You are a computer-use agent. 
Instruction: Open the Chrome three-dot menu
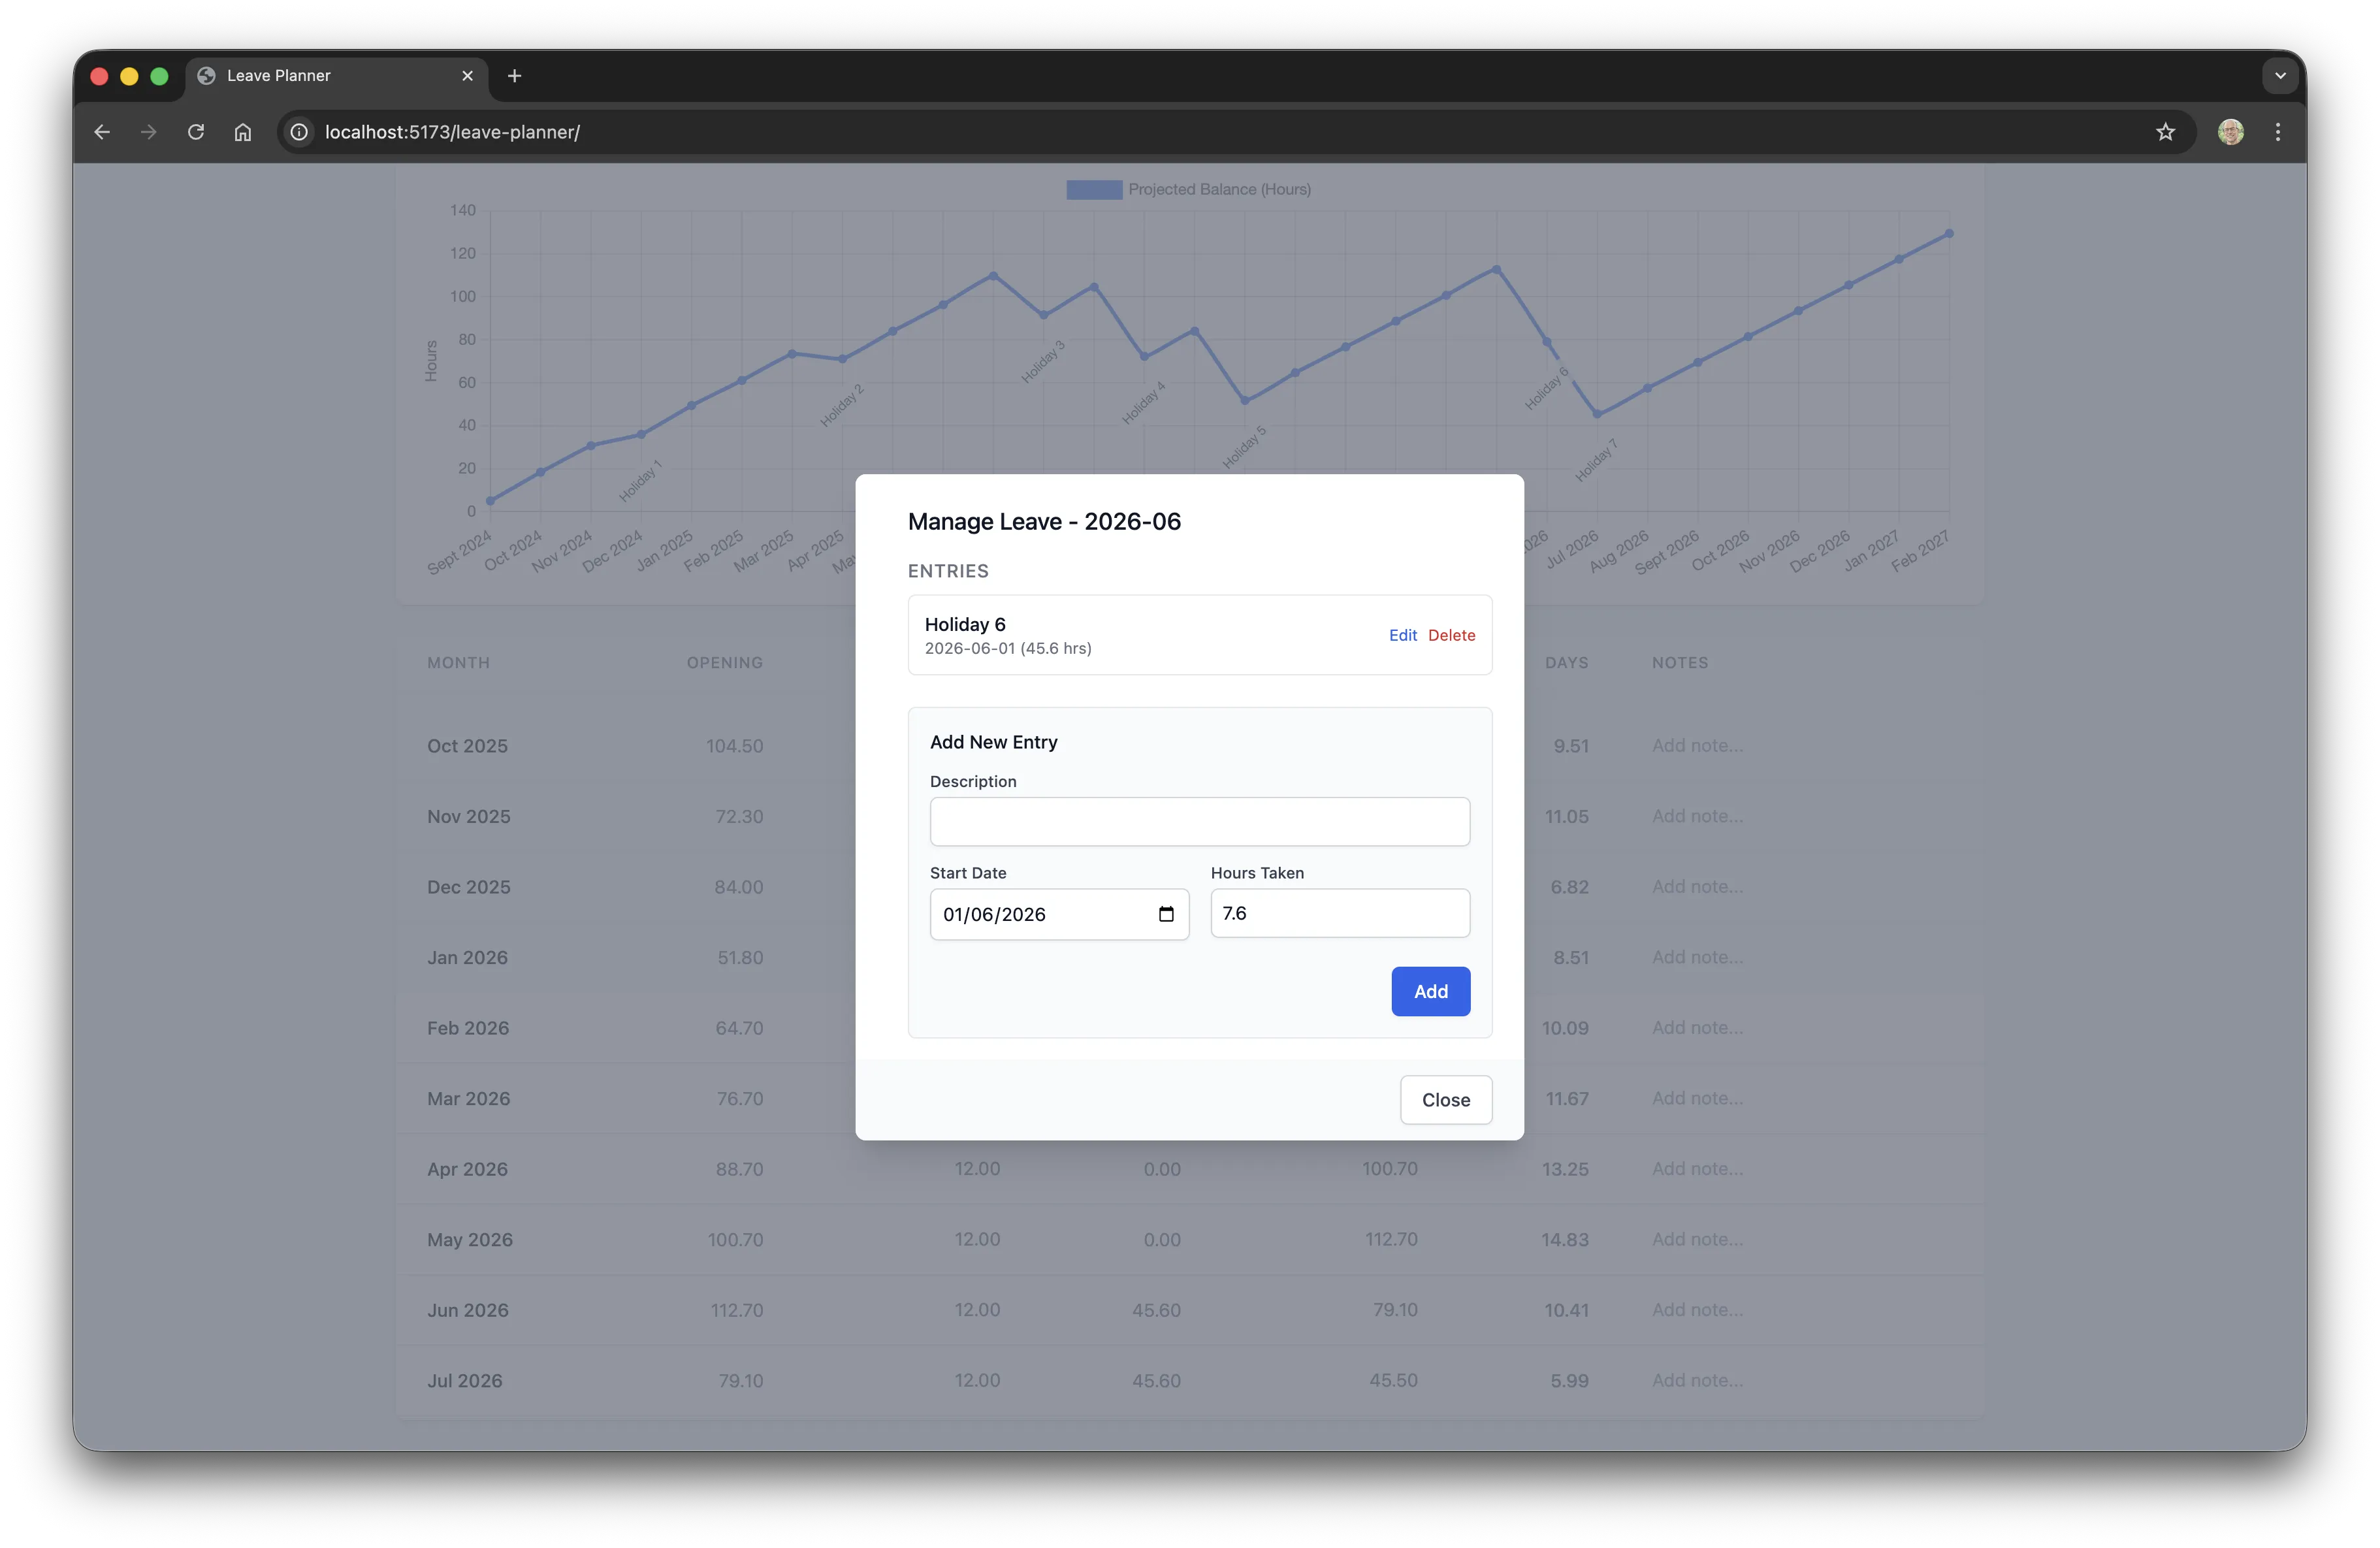[x=2278, y=132]
